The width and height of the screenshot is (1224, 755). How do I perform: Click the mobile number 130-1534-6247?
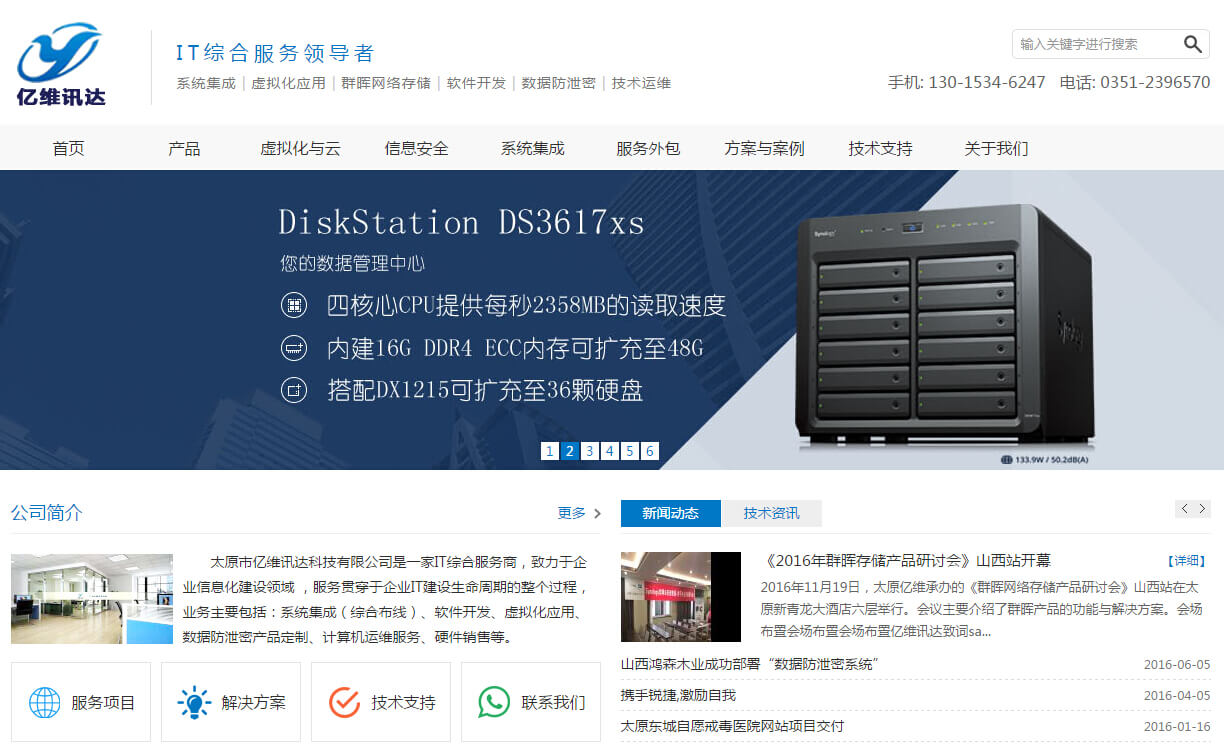click(987, 82)
